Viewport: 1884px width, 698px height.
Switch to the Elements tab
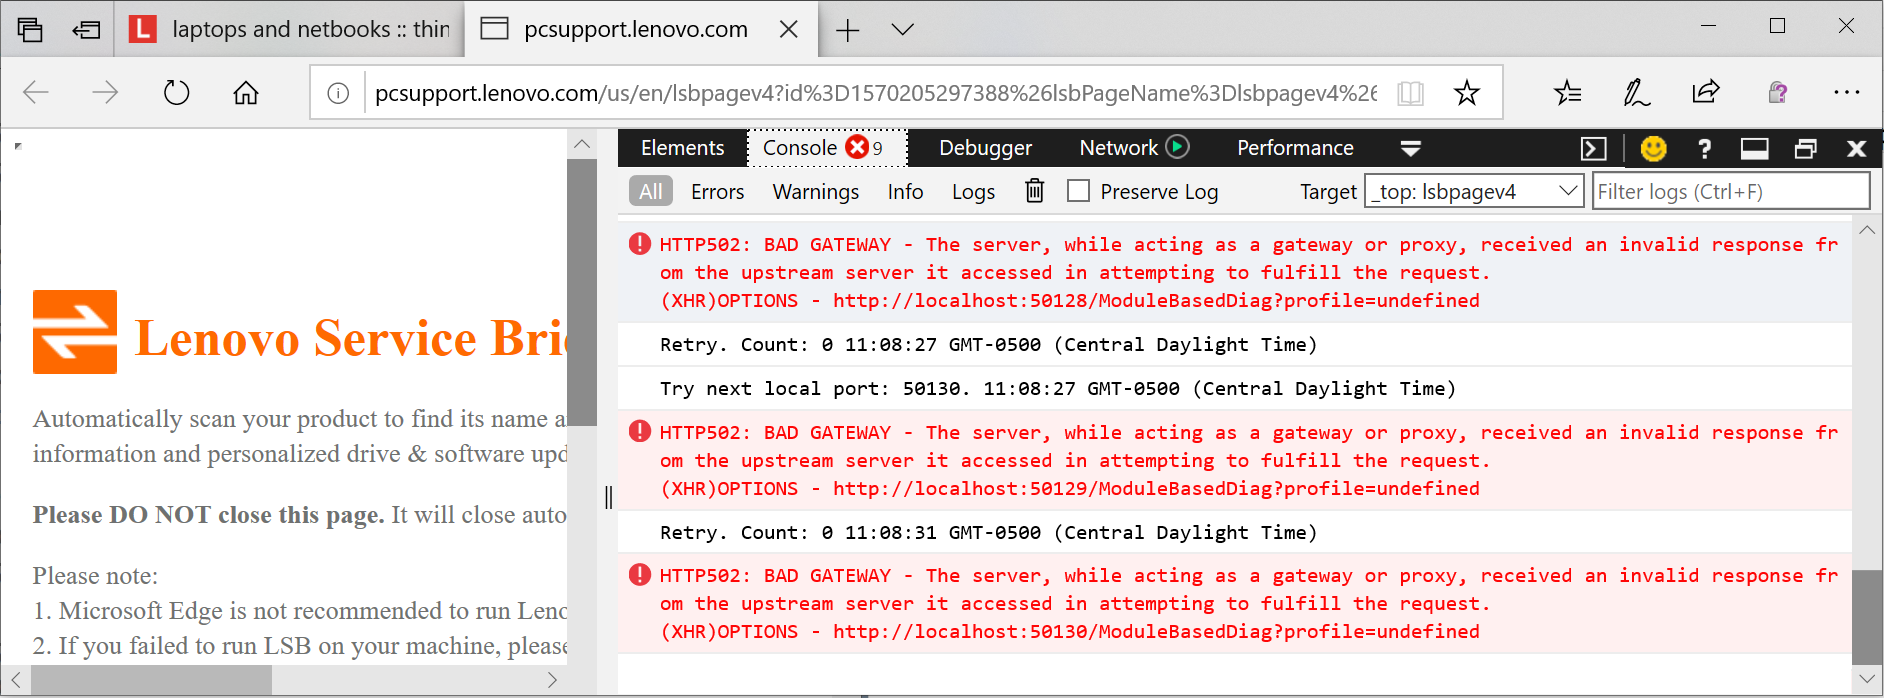(682, 148)
